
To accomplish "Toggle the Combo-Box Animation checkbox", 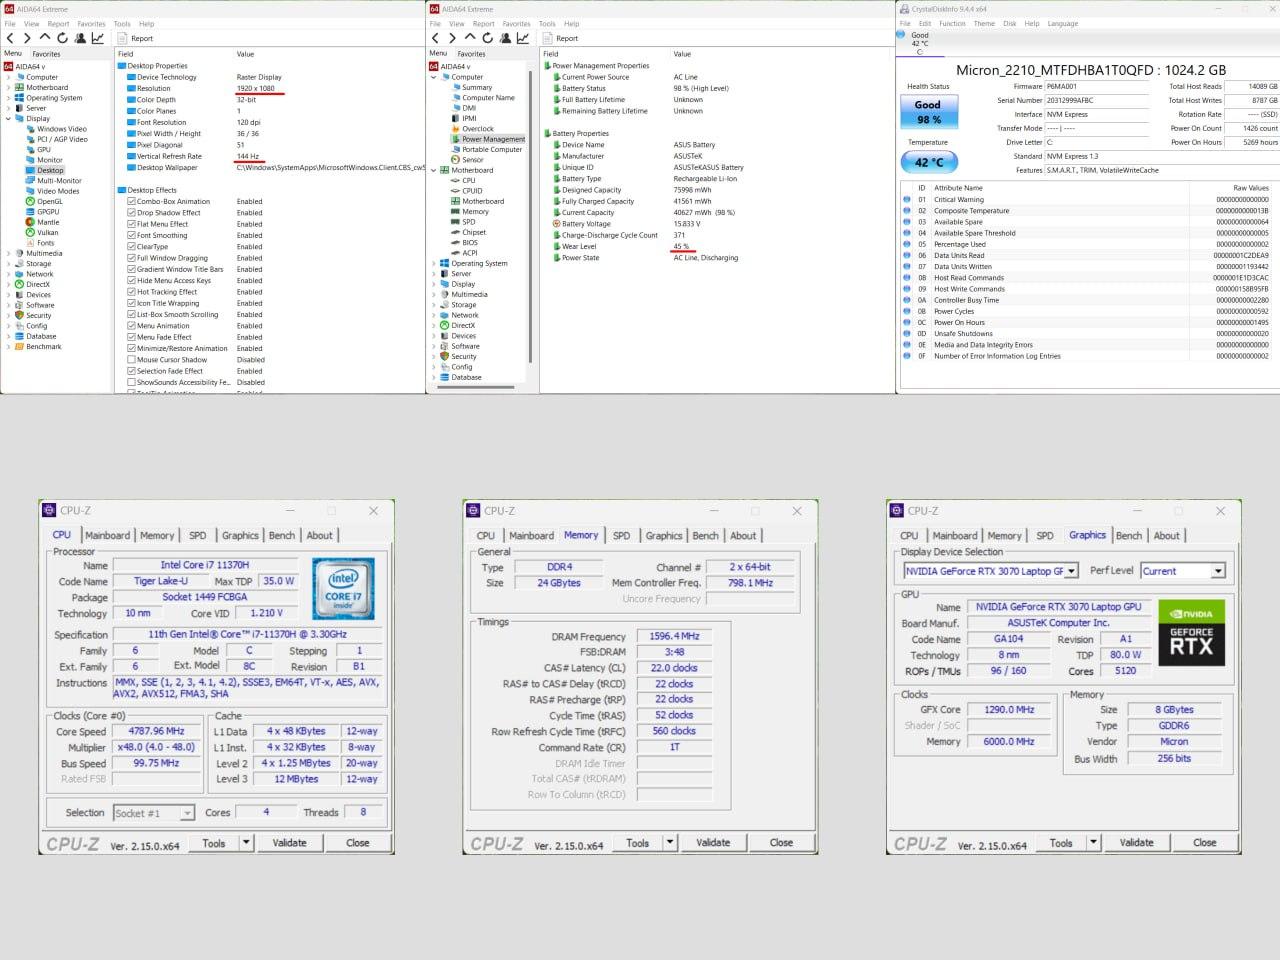I will point(131,201).
